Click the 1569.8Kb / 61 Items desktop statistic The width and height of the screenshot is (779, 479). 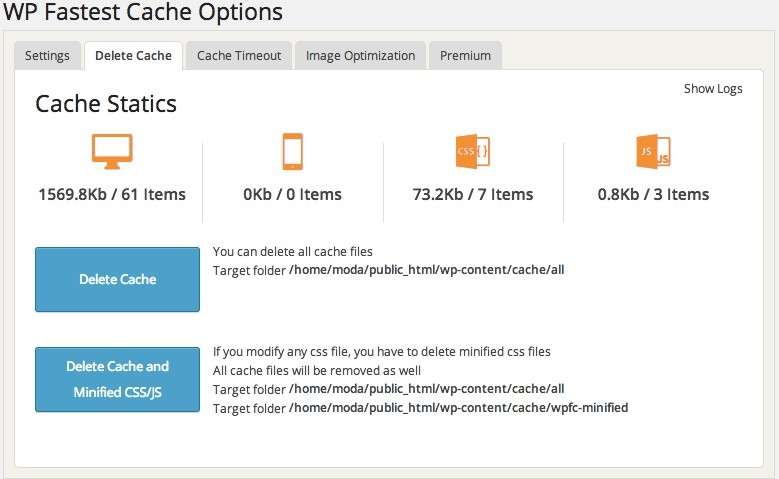click(112, 194)
